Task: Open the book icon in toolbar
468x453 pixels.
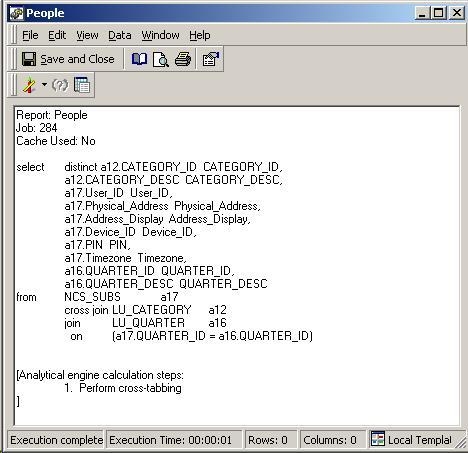Action: click(139, 59)
